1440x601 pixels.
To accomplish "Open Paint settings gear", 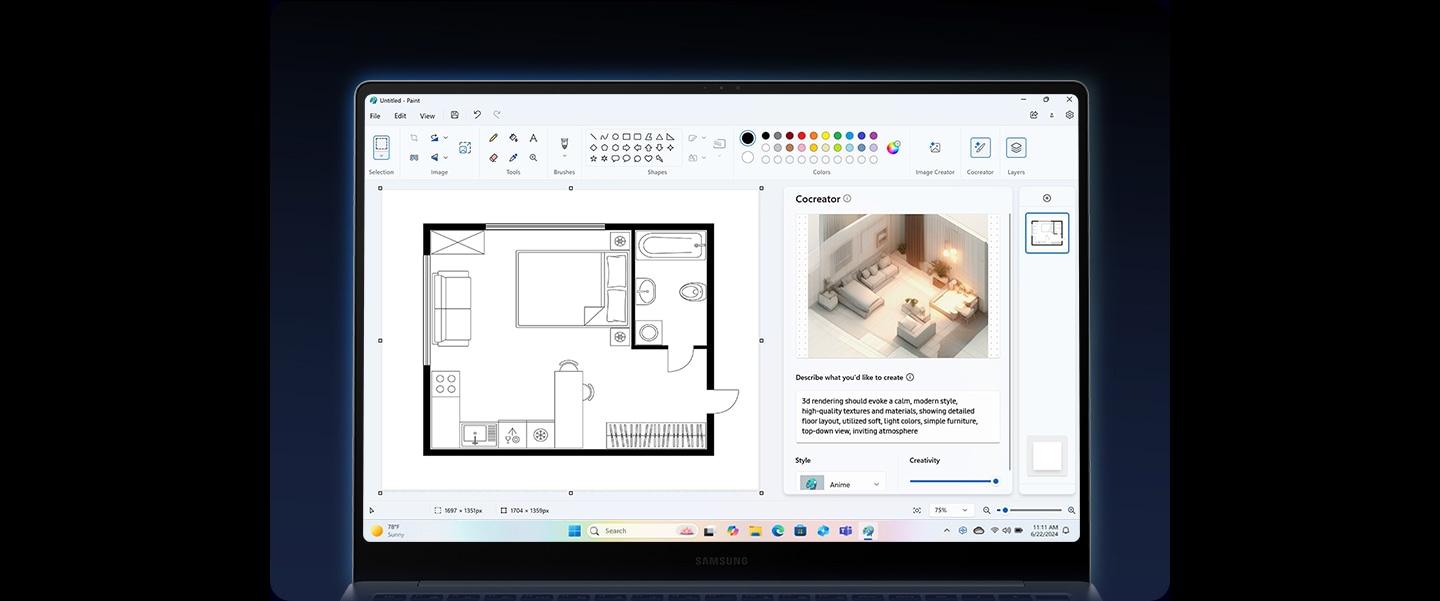I will [1069, 114].
